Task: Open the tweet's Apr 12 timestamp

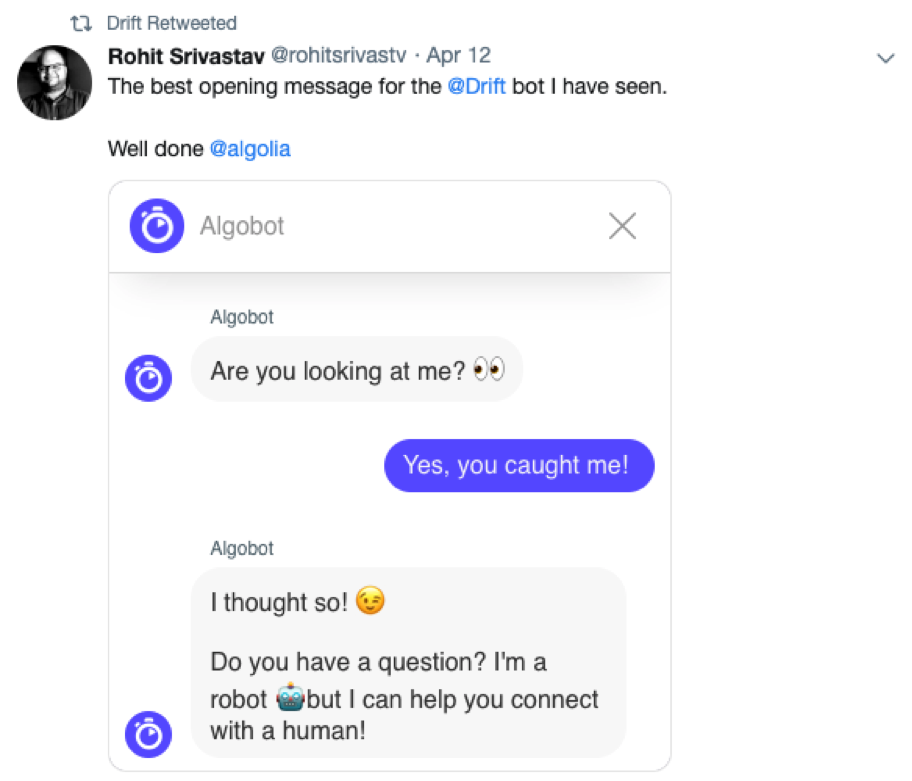Action: (x=458, y=56)
